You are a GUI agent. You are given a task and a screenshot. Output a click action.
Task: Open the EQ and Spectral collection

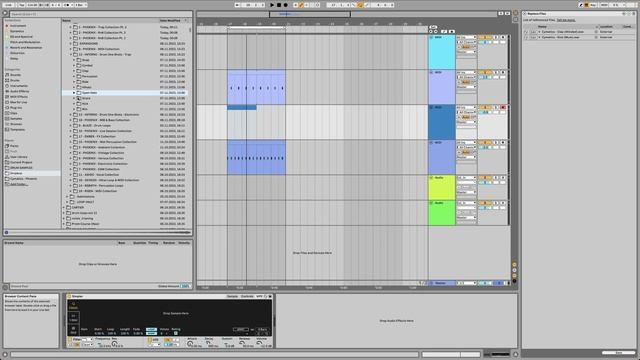point(21,37)
